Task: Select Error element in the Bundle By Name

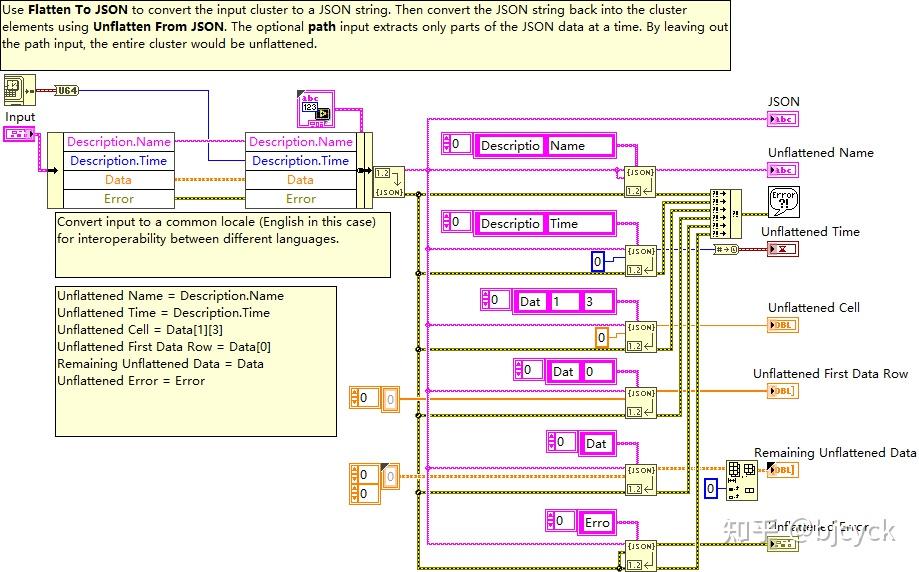Action: coord(301,199)
